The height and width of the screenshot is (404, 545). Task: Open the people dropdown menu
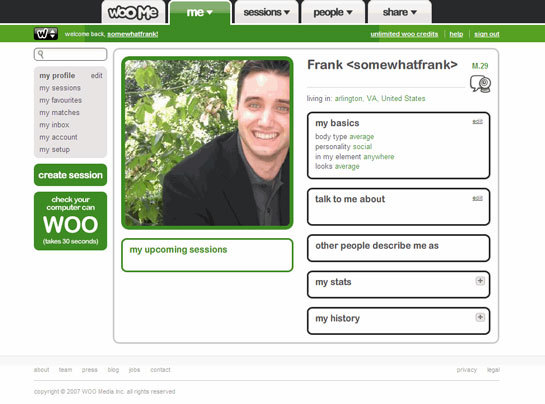pos(333,13)
